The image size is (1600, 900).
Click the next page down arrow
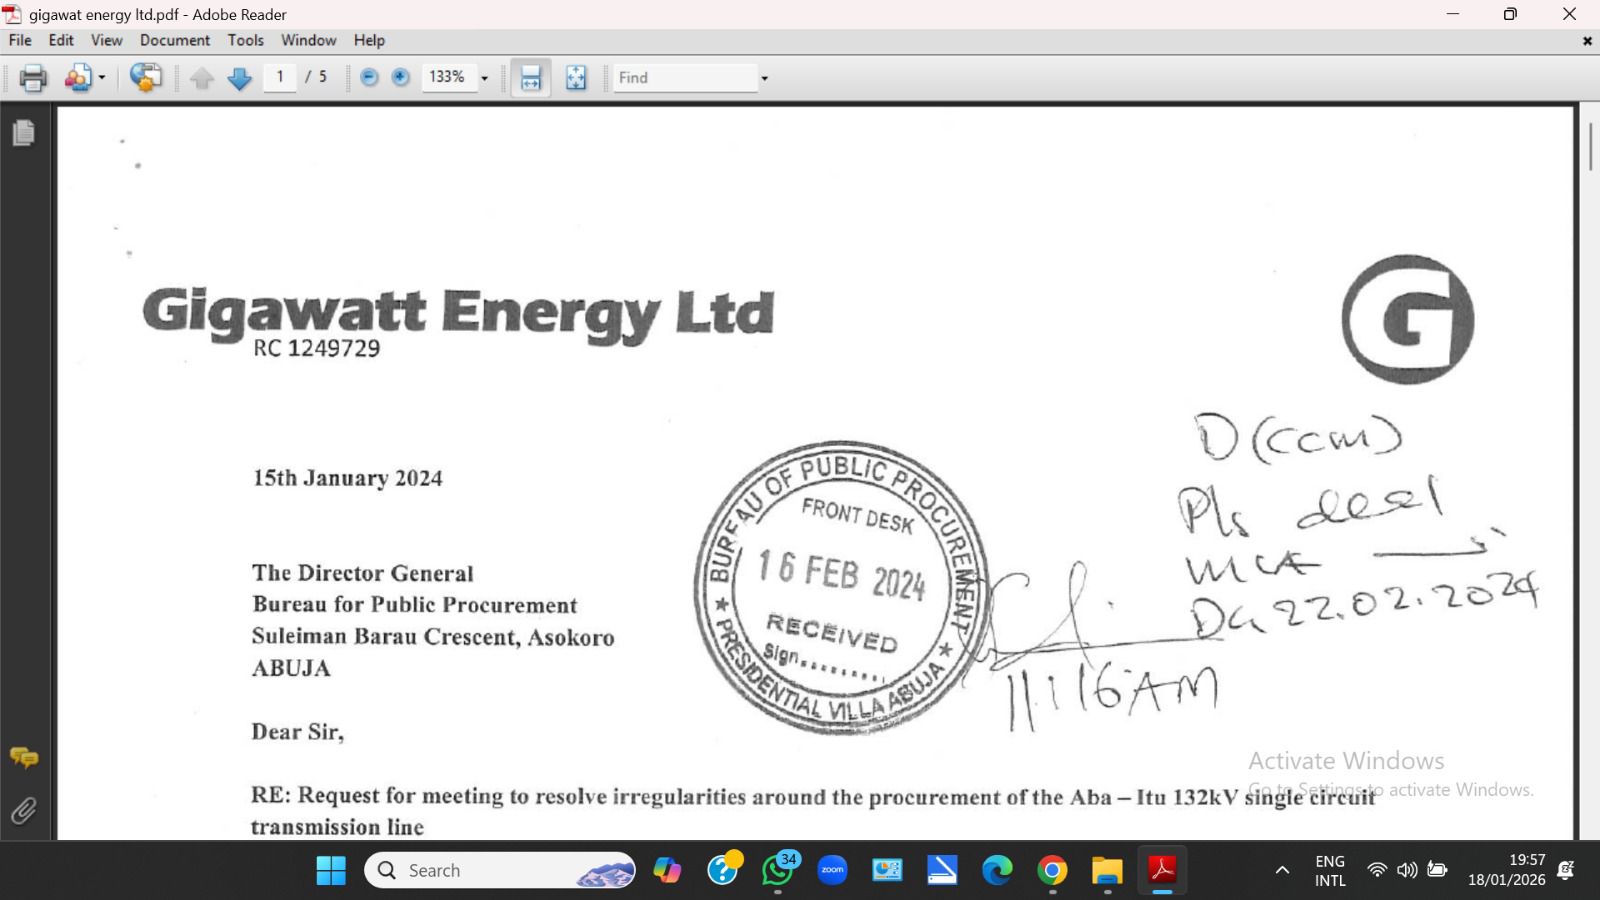239,78
